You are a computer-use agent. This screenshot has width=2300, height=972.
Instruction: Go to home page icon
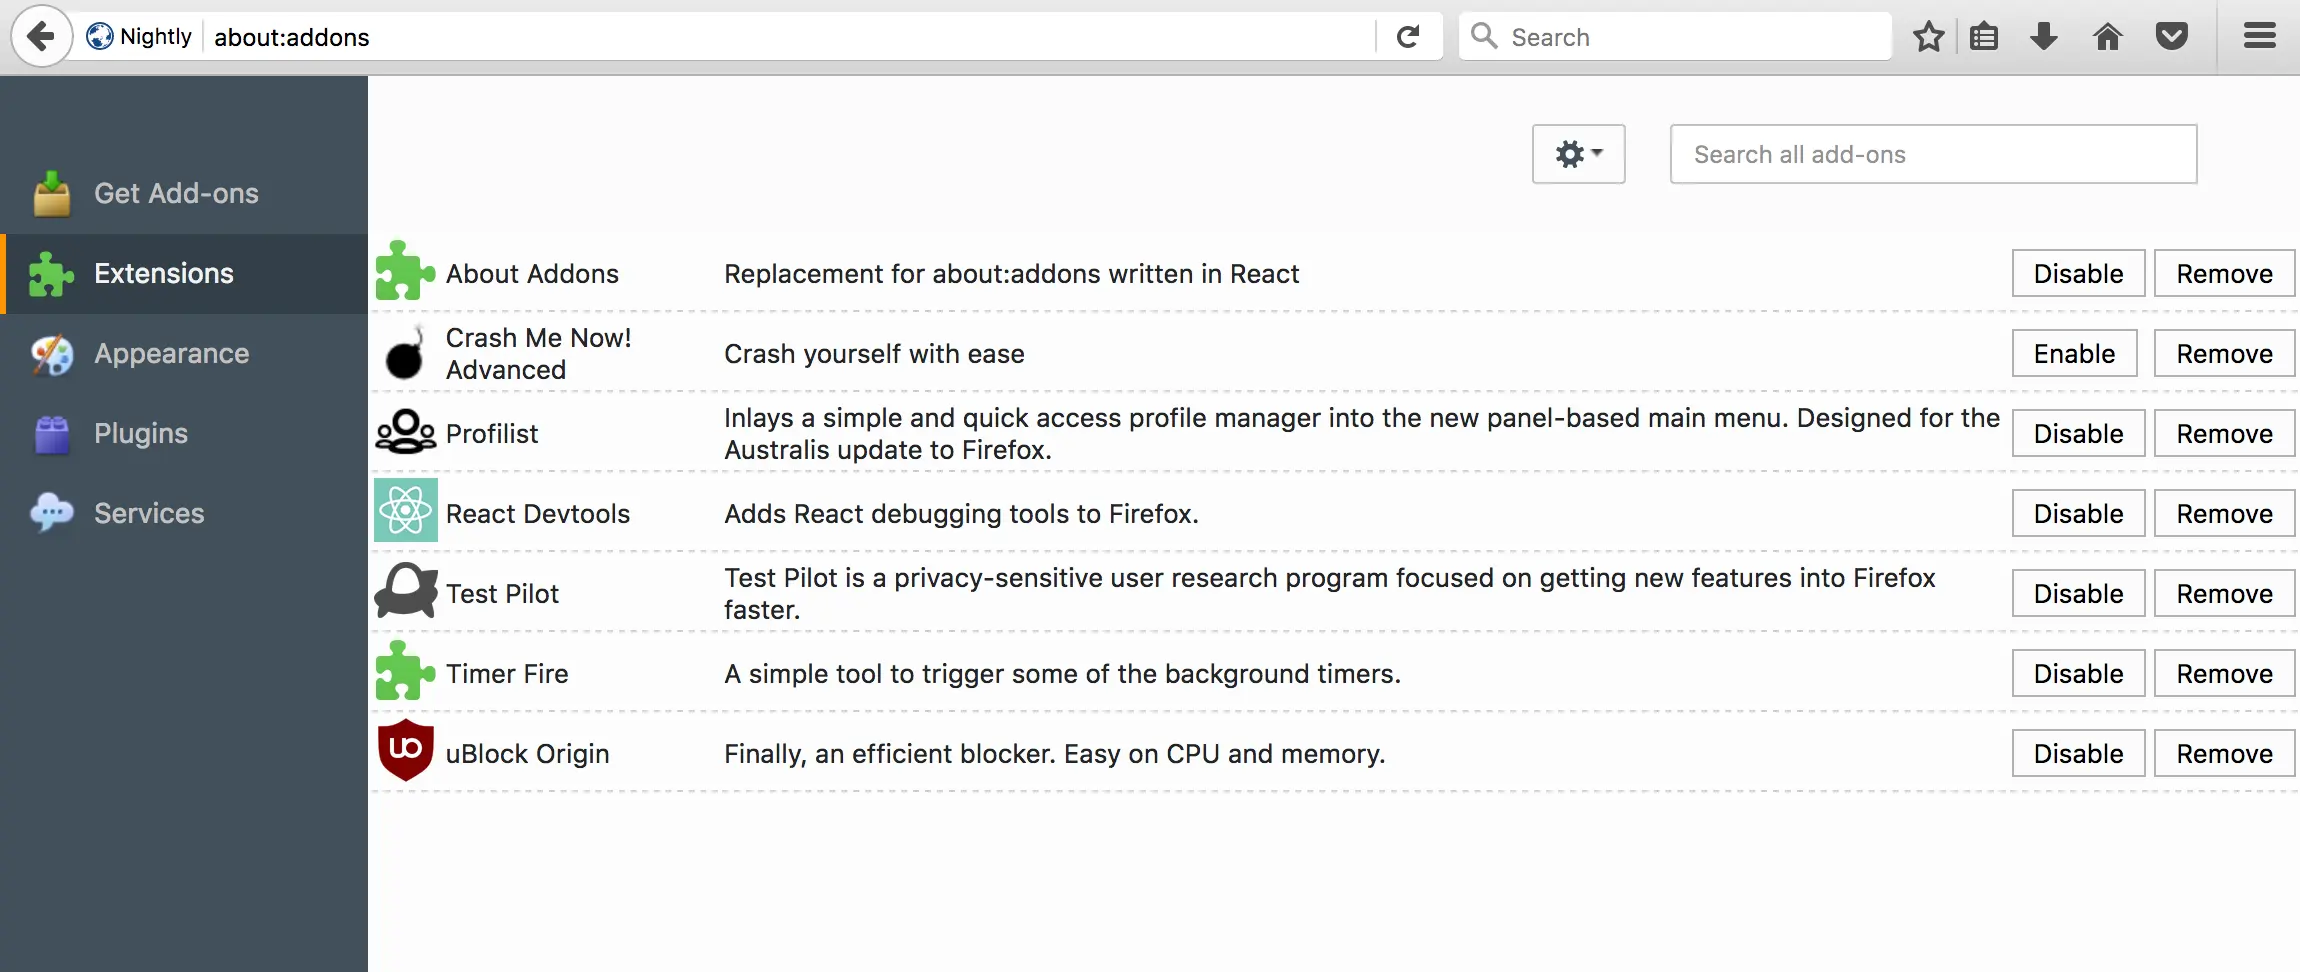[x=2108, y=37]
